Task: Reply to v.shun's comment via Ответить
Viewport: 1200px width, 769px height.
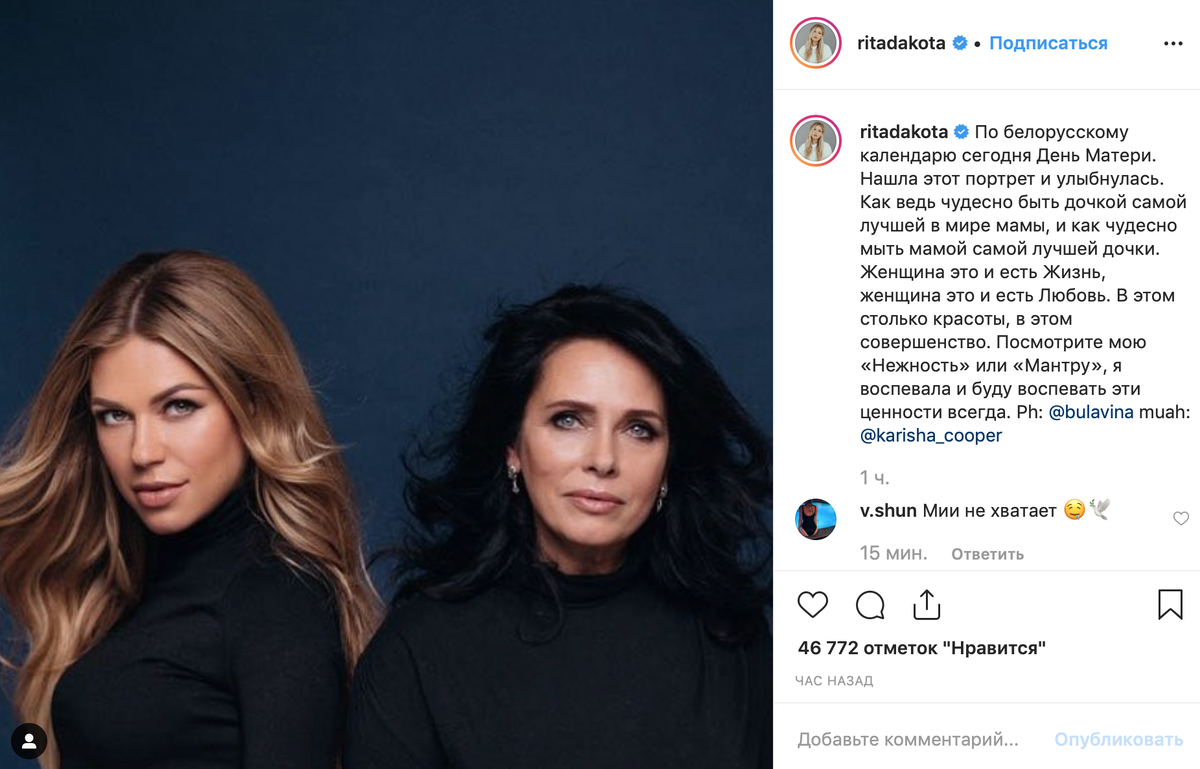Action: pos(987,553)
